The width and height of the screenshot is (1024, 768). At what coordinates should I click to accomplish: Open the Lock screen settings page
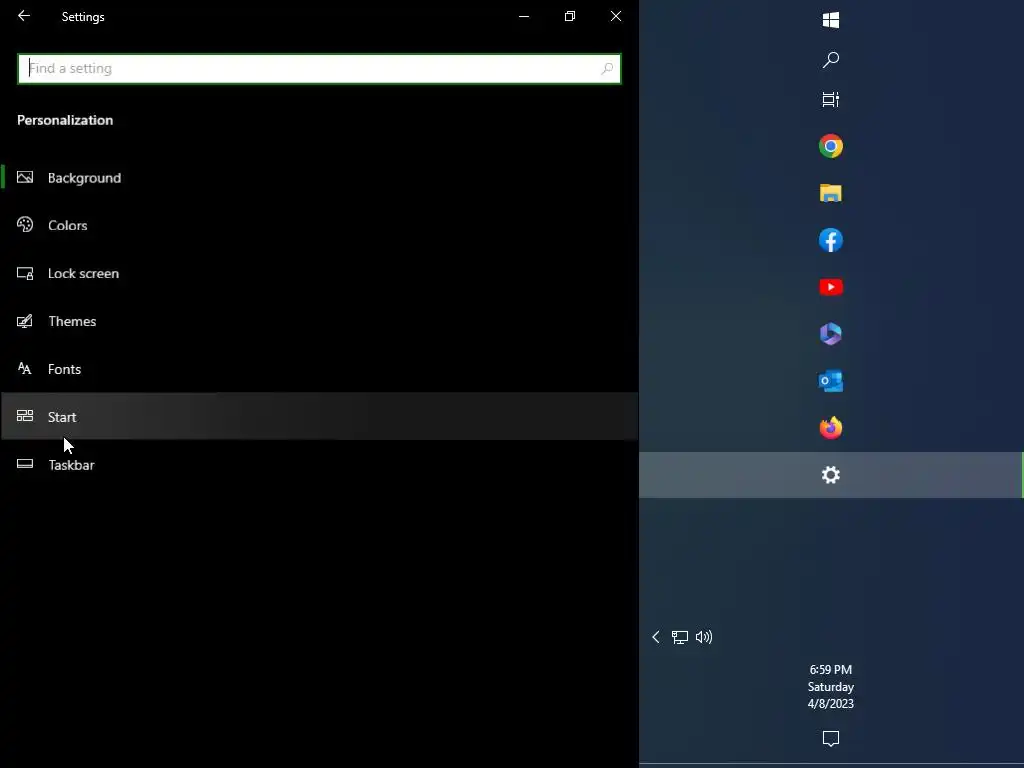click(319, 273)
